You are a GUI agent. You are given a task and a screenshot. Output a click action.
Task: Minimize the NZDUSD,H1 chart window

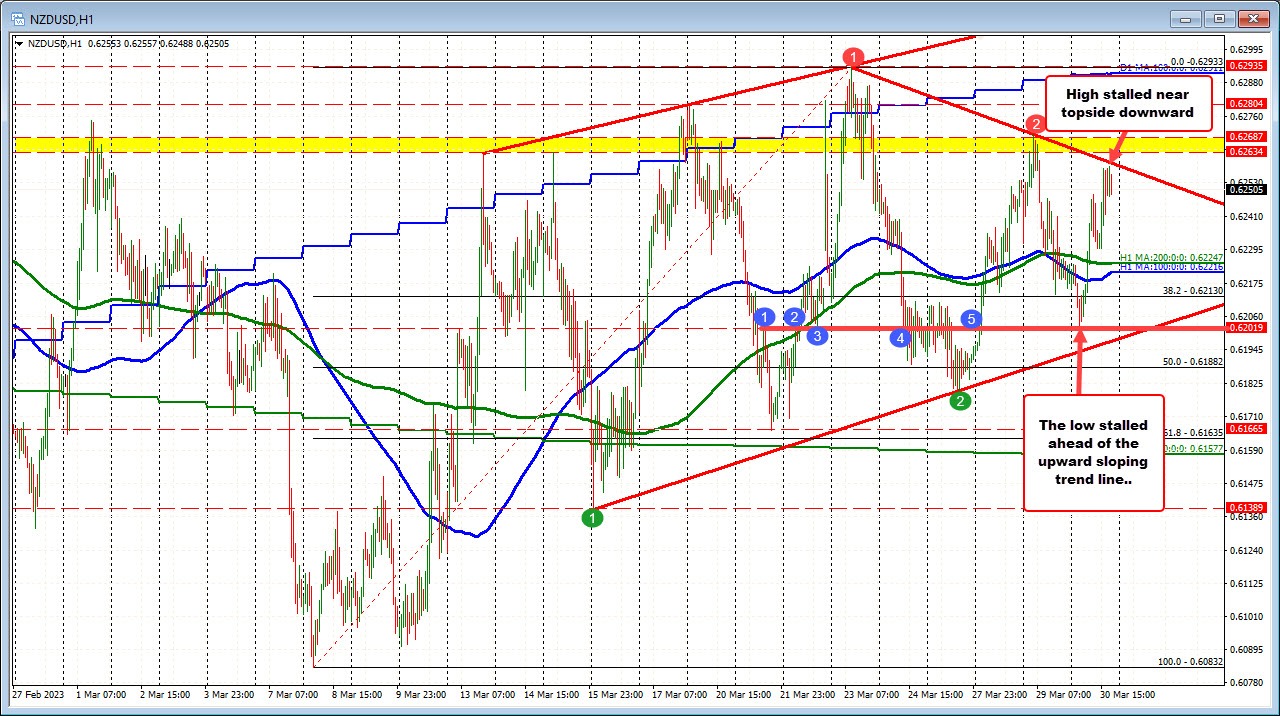tap(1187, 18)
